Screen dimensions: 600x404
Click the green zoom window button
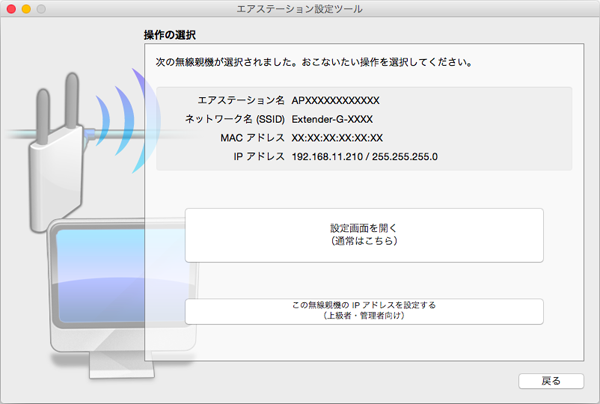coord(51,9)
